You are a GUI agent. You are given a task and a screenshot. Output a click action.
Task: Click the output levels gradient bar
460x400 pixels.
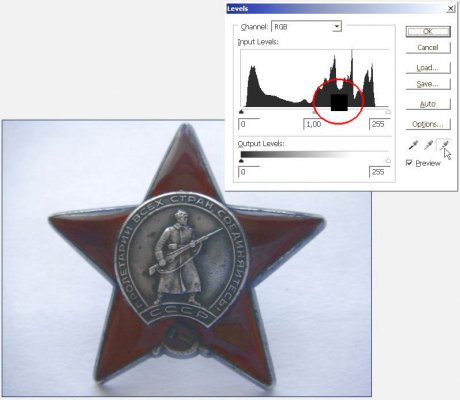315,155
